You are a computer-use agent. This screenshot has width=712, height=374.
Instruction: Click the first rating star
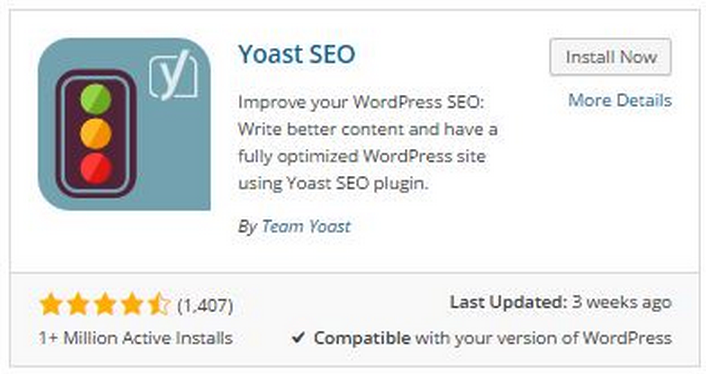pyautogui.click(x=51, y=304)
